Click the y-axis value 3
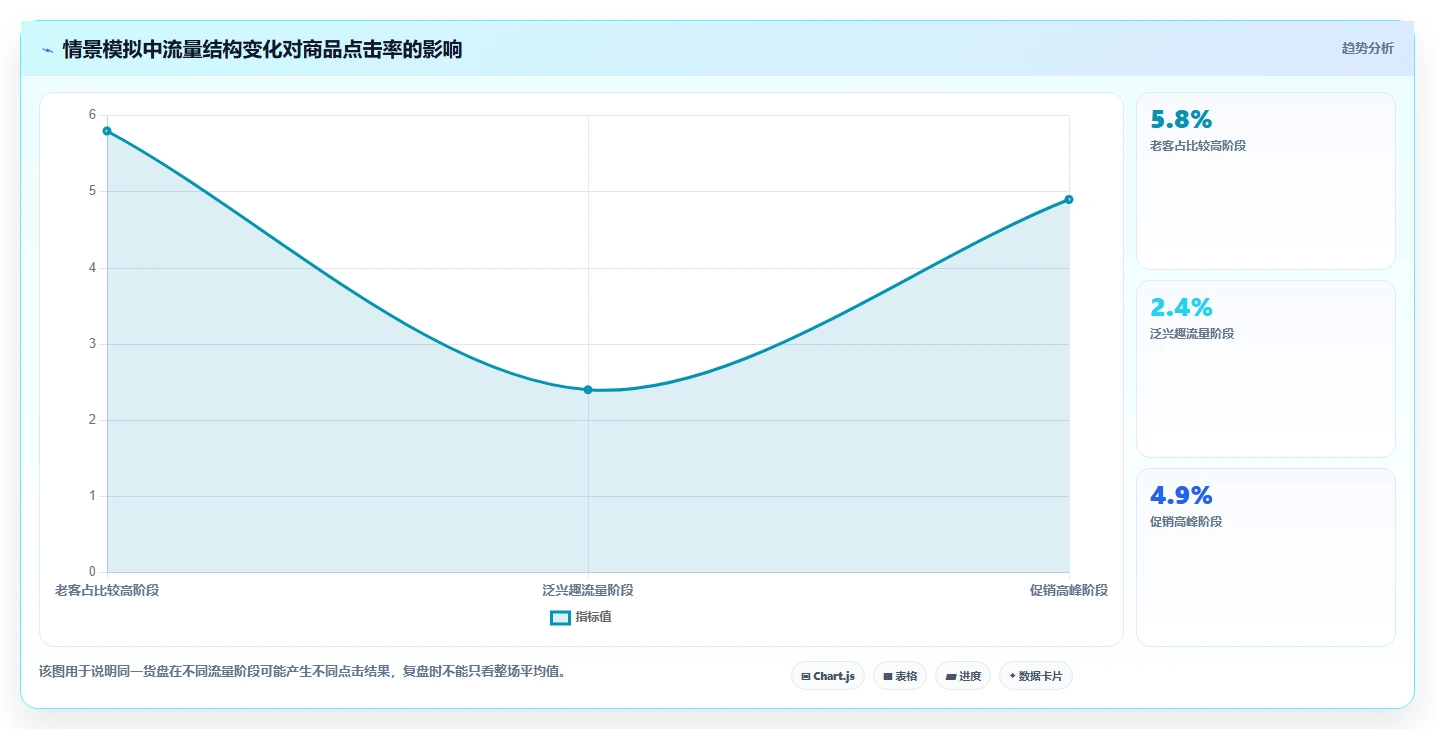Screen dimensions: 1435x729 92,344
